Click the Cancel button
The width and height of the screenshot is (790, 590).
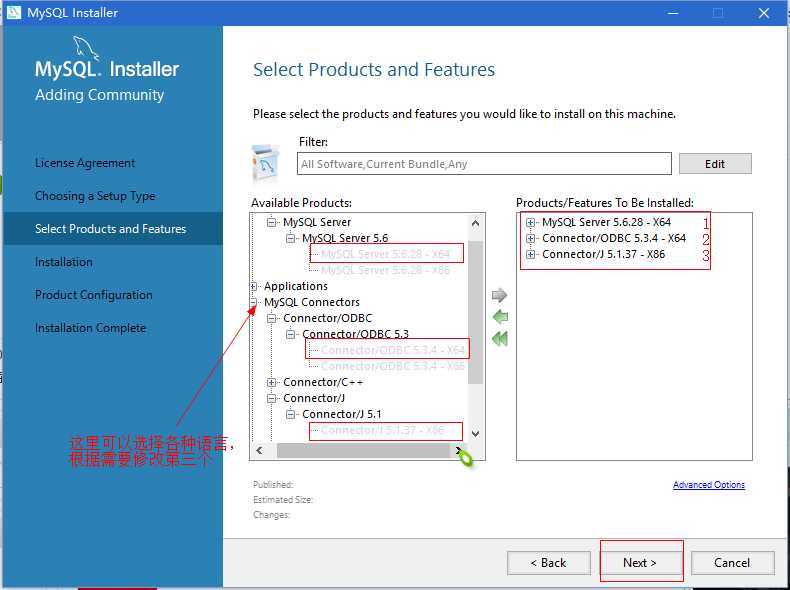pos(732,563)
